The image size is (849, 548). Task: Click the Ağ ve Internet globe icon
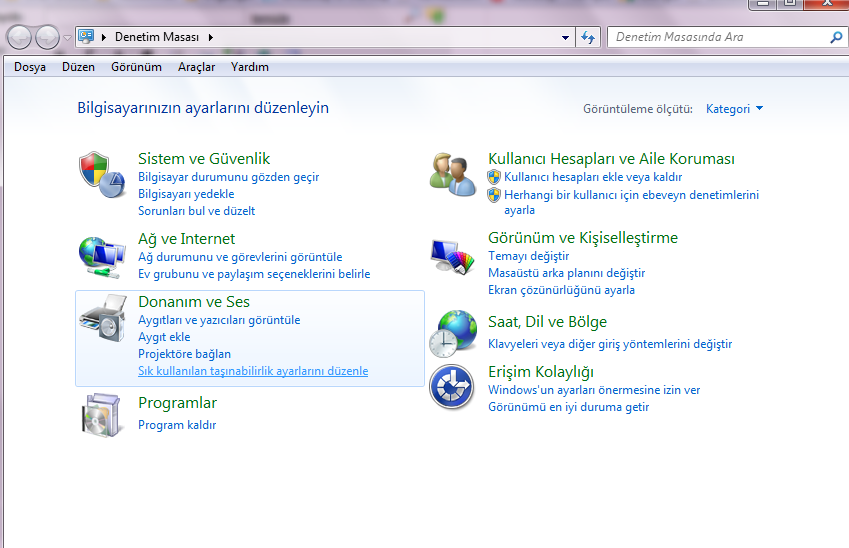(x=101, y=256)
